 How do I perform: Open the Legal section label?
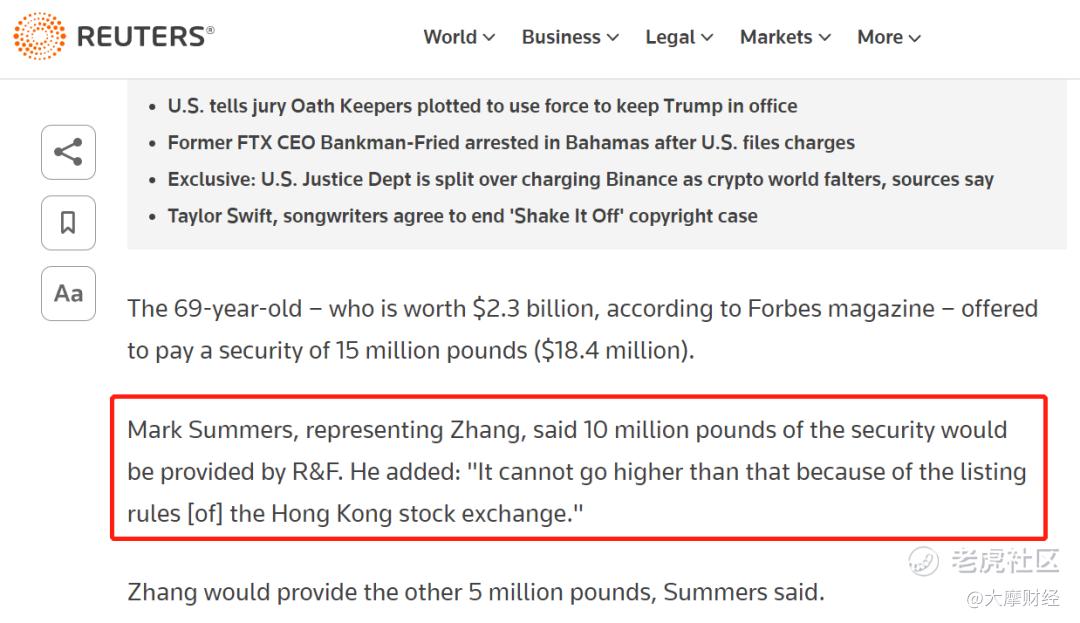[670, 37]
